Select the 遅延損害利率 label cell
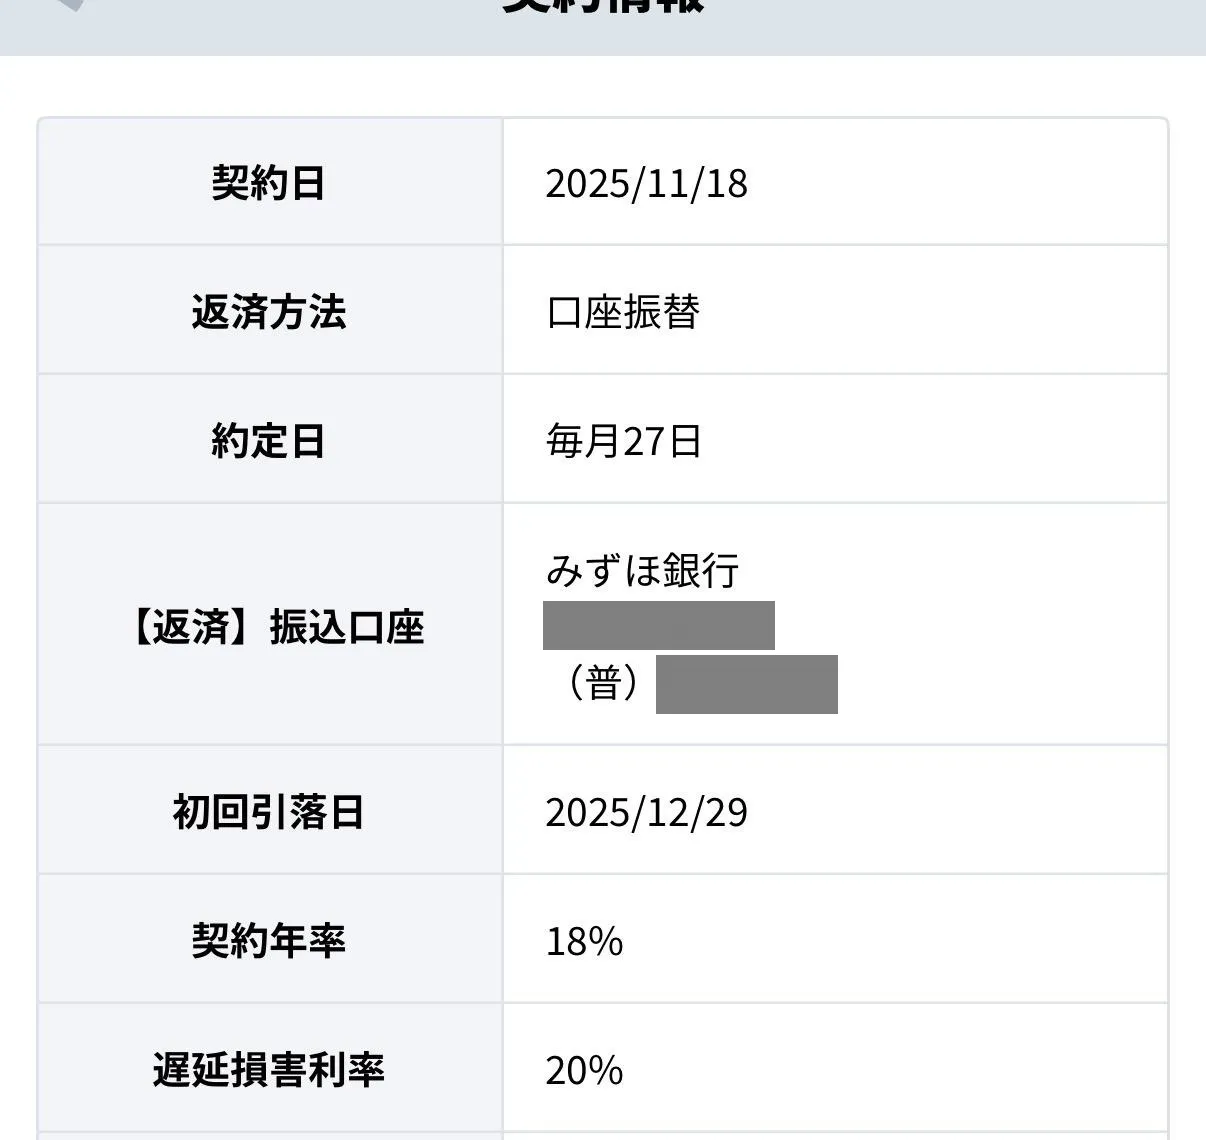The width and height of the screenshot is (1206, 1140). pos(269,1070)
